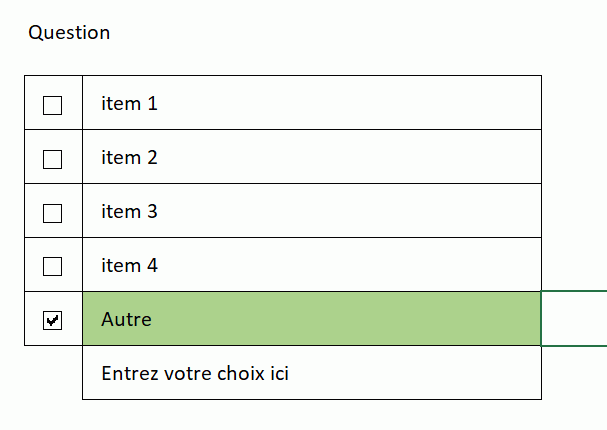The width and height of the screenshot is (607, 430).
Task: Click the checkmark inside the Autre box
Action: (x=53, y=320)
